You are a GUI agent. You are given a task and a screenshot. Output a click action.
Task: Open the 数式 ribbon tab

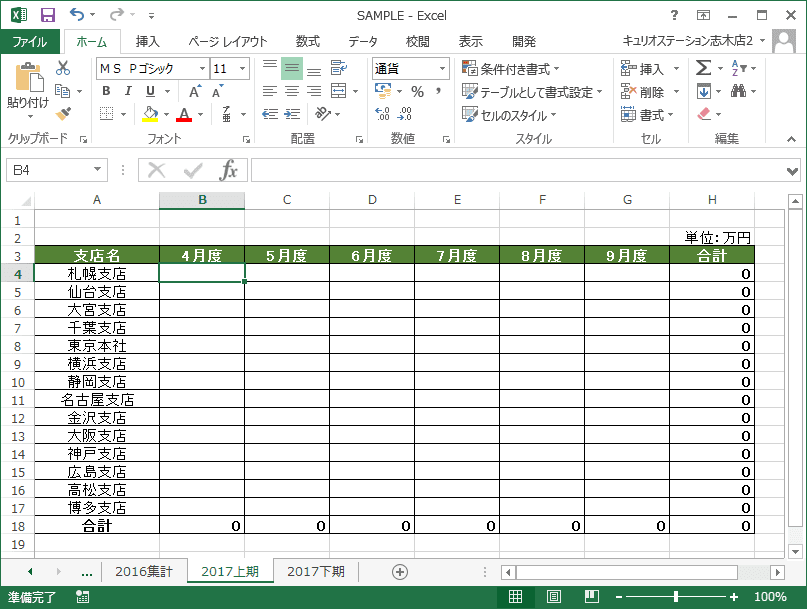[x=307, y=42]
